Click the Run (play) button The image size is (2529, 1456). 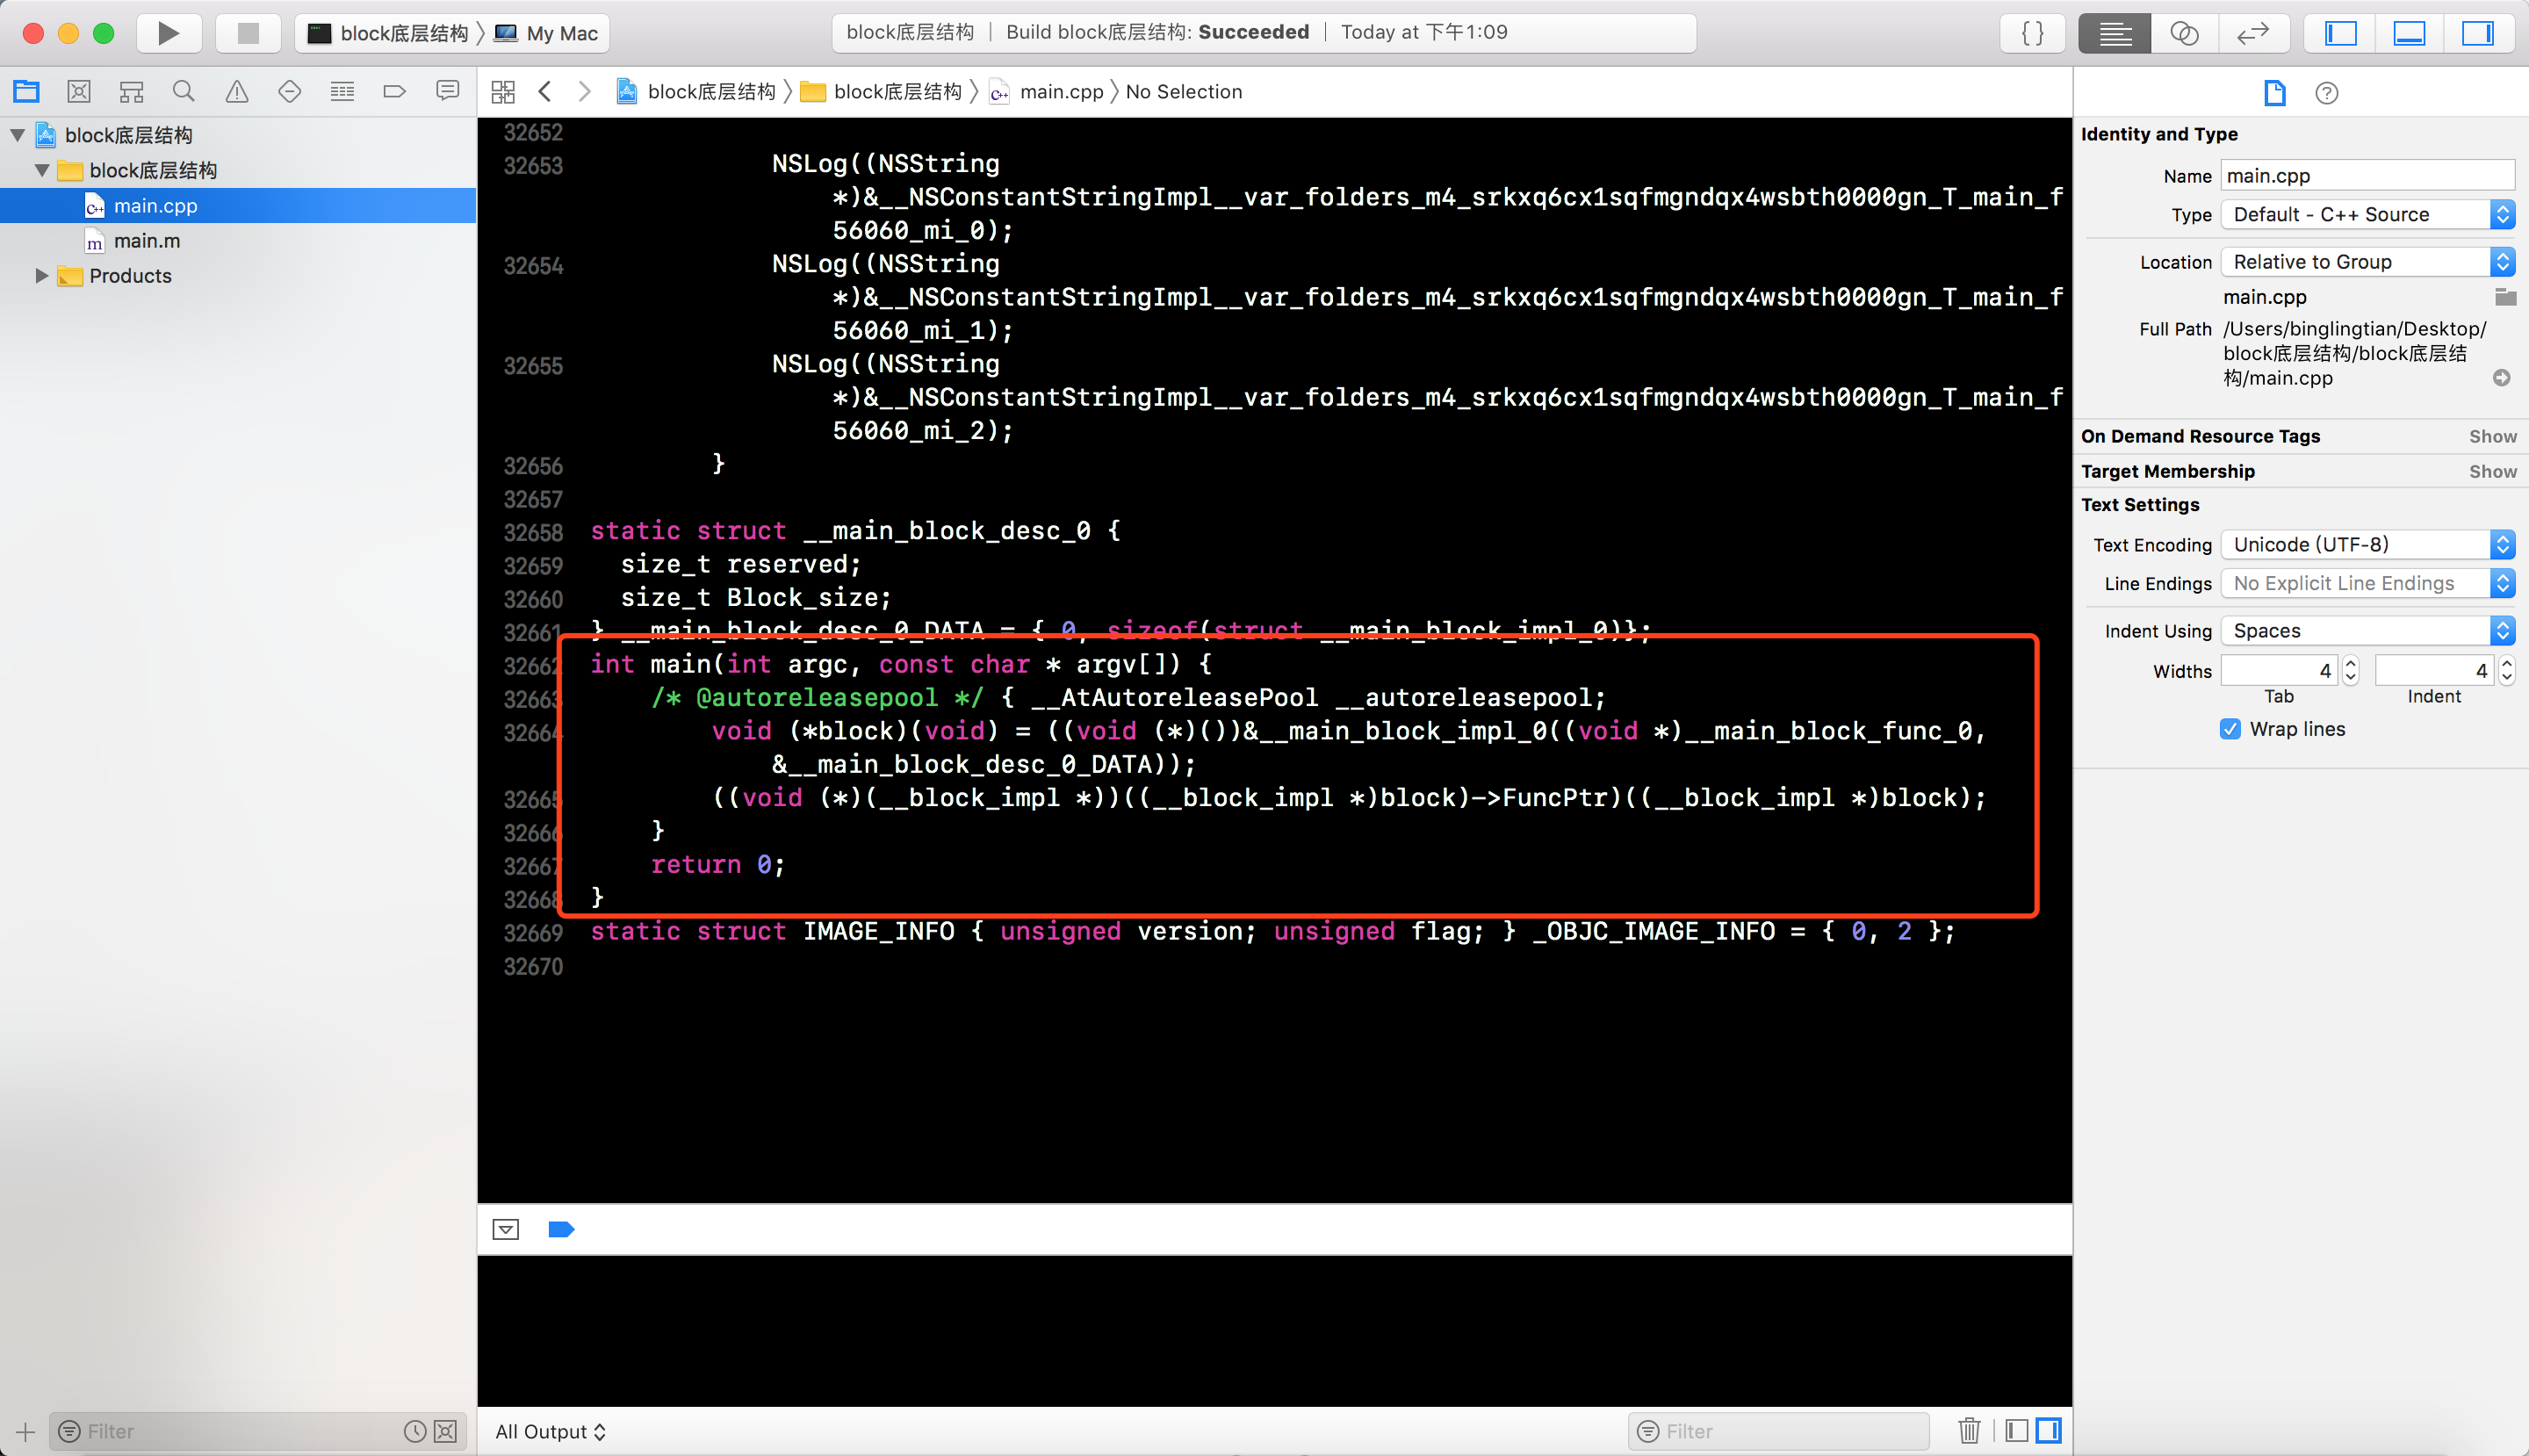(x=168, y=33)
